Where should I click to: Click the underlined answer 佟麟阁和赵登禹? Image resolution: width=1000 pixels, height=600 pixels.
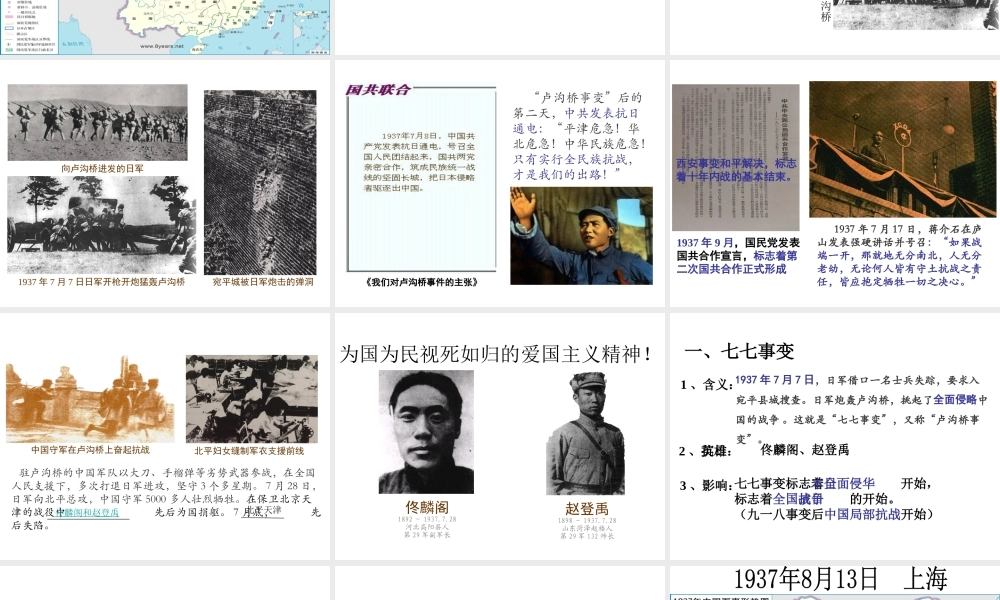(x=87, y=512)
